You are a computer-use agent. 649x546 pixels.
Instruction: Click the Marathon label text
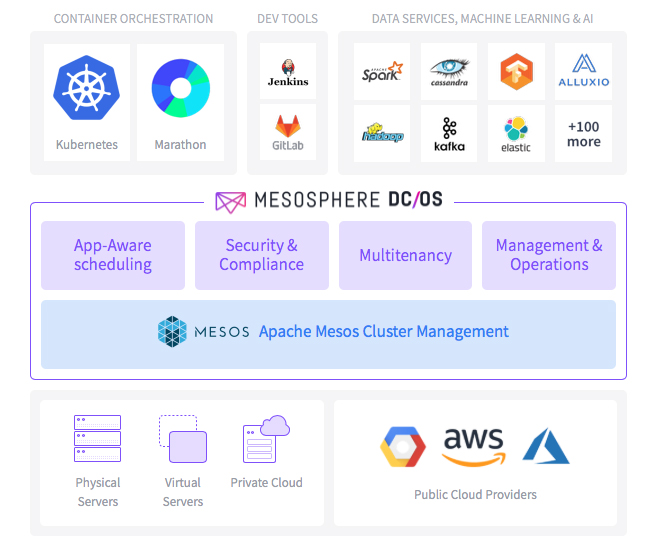point(180,144)
